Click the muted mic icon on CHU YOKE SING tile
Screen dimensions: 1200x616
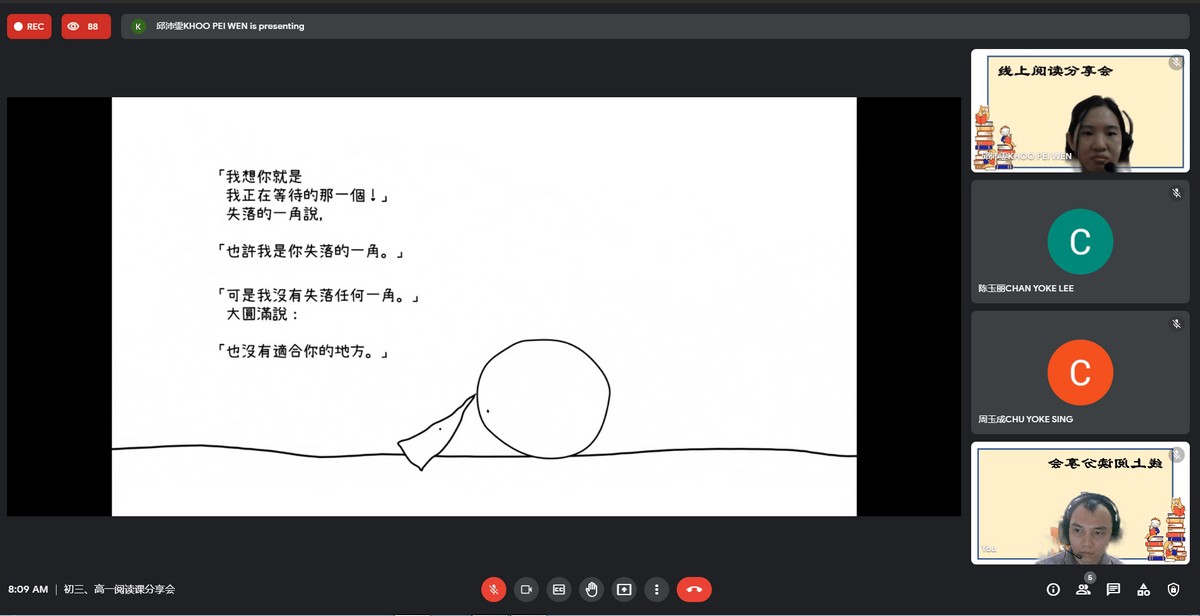point(1176,324)
